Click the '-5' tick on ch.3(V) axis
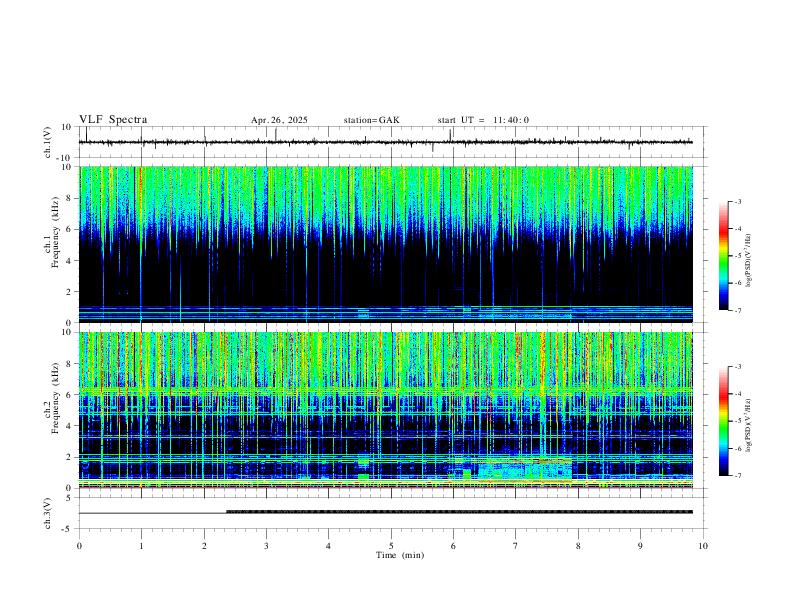 (67, 529)
